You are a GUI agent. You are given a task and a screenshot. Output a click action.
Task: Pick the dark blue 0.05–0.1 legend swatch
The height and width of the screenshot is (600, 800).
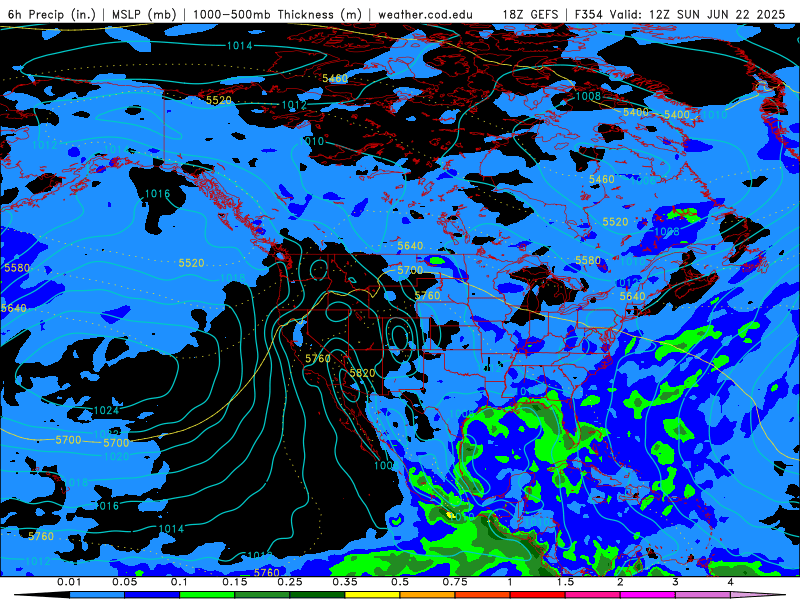pyautogui.click(x=152, y=595)
